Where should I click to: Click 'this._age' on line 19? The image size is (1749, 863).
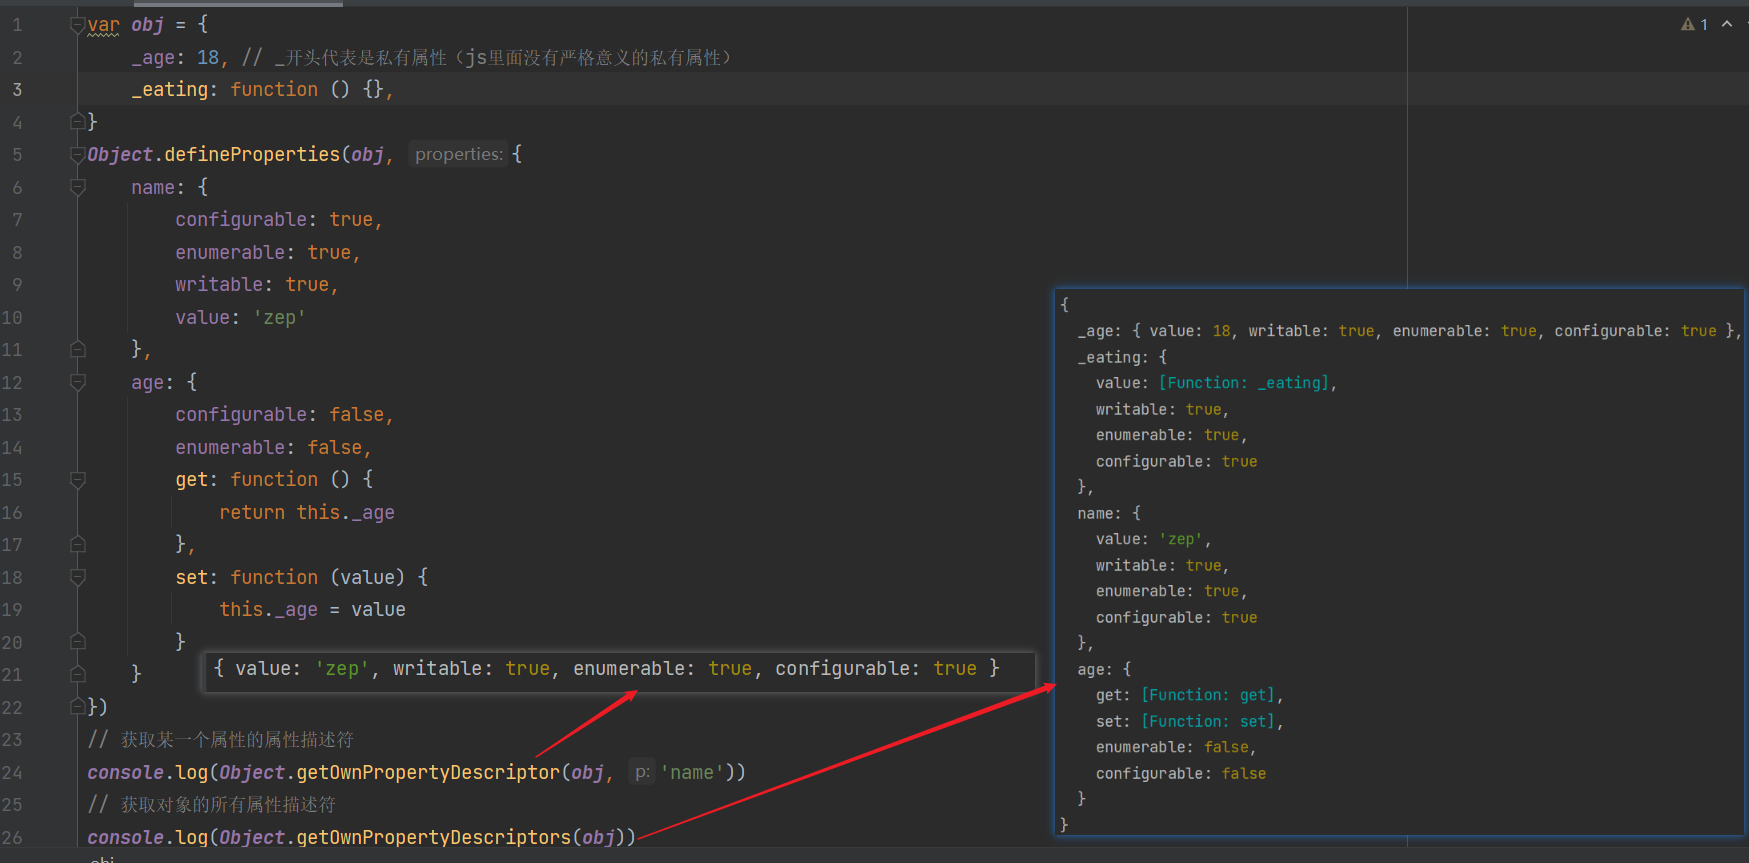(x=268, y=610)
